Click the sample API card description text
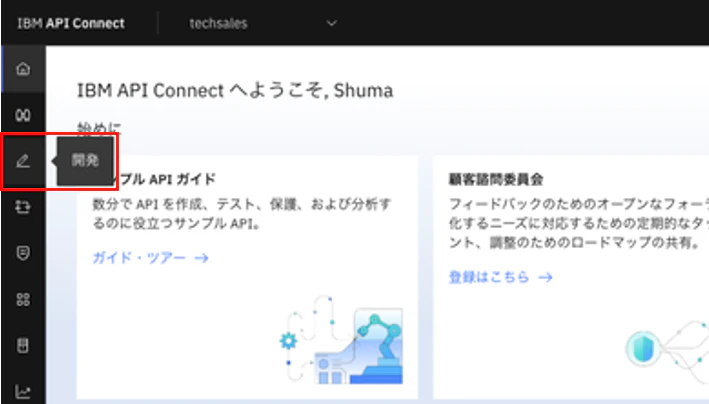The image size is (709, 404). 241,214
